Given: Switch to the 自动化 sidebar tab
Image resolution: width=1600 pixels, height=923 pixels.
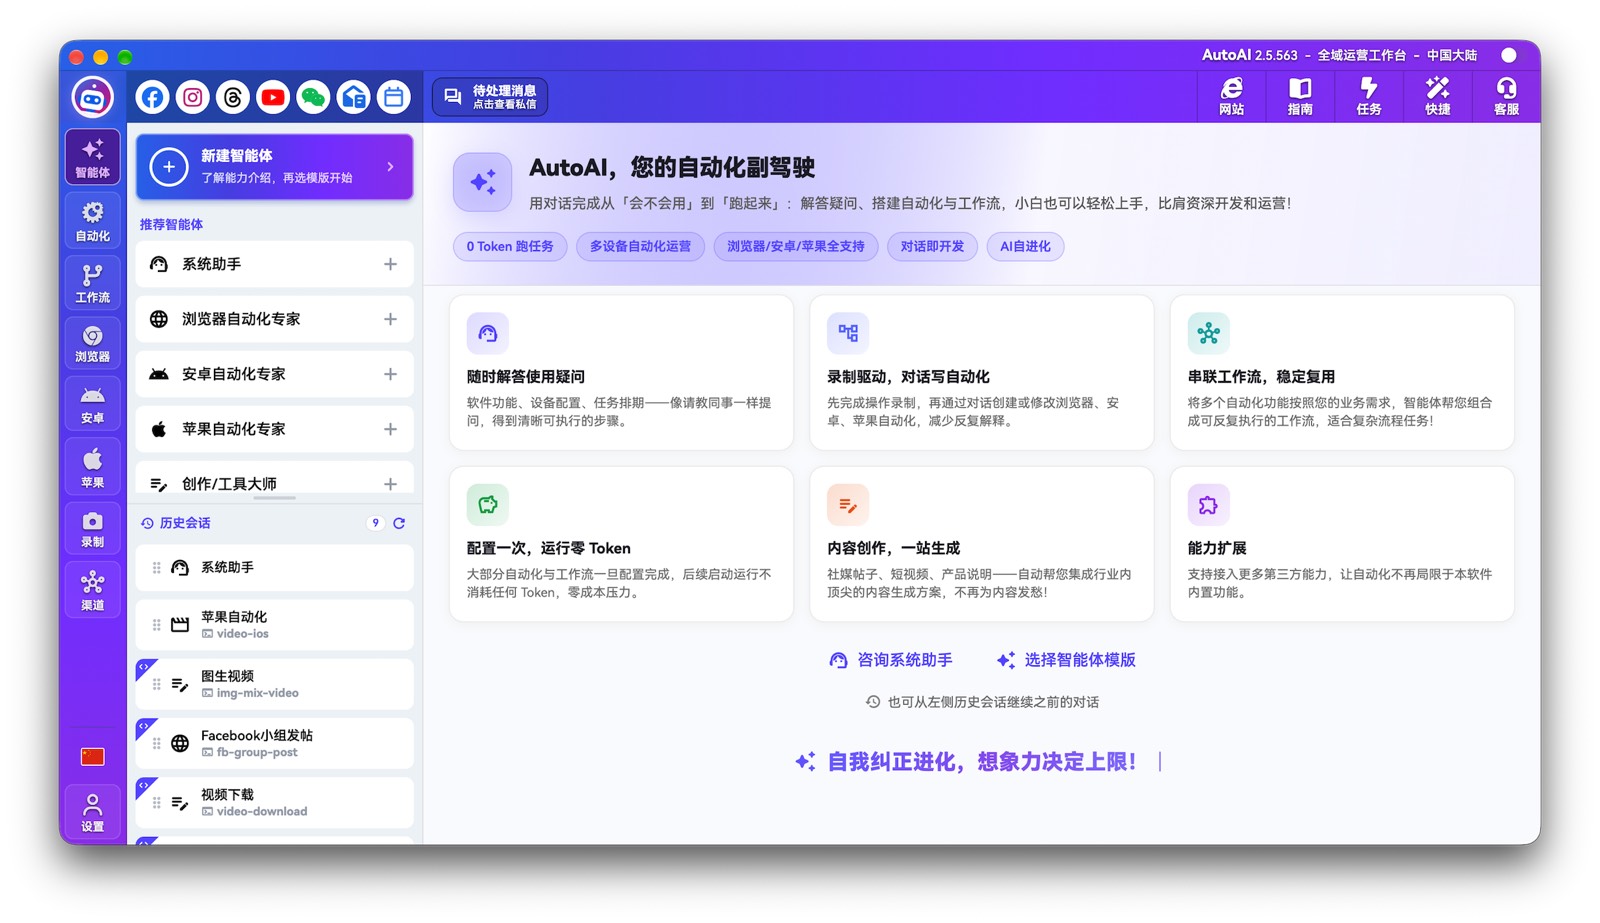Looking at the screenshot, I should [x=93, y=221].
